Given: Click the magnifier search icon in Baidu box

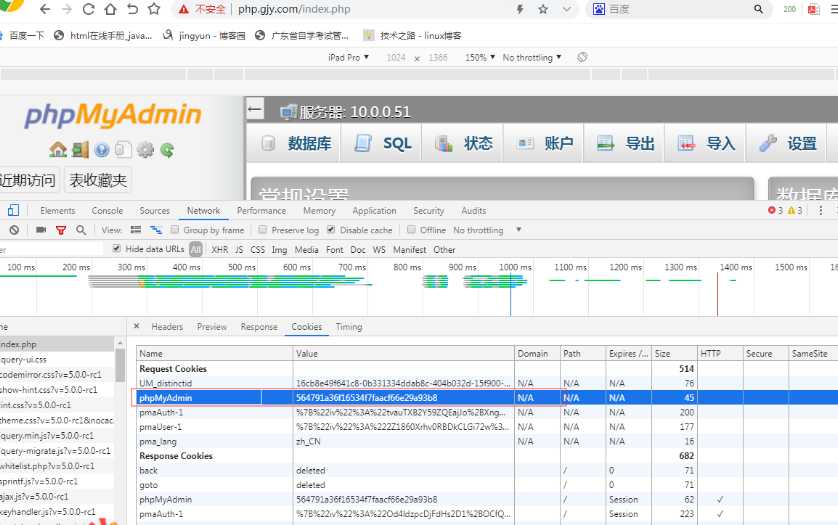Looking at the screenshot, I should (758, 9).
